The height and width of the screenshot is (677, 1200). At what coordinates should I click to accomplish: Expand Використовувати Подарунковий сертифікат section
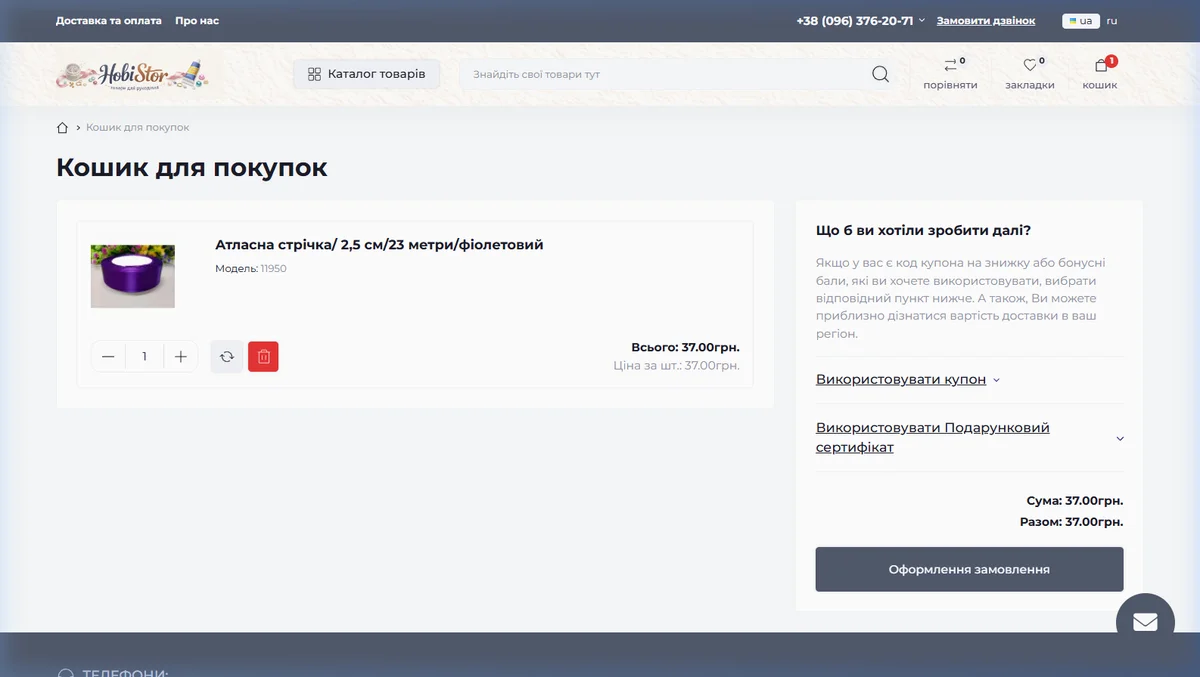[970, 438]
